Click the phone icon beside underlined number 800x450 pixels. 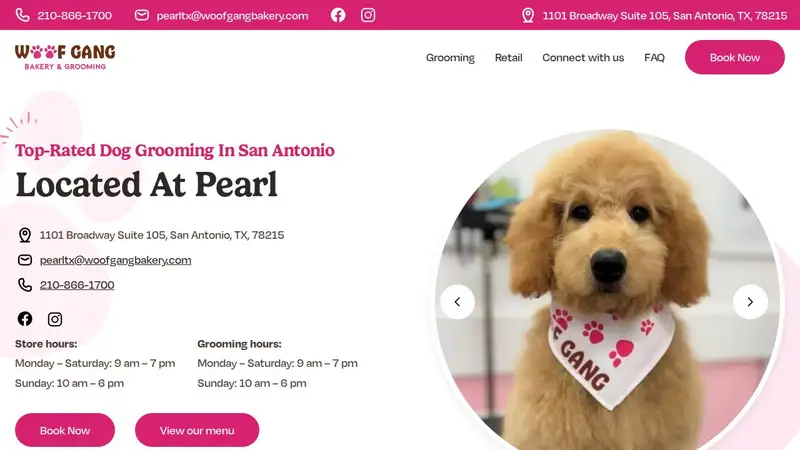click(x=25, y=285)
